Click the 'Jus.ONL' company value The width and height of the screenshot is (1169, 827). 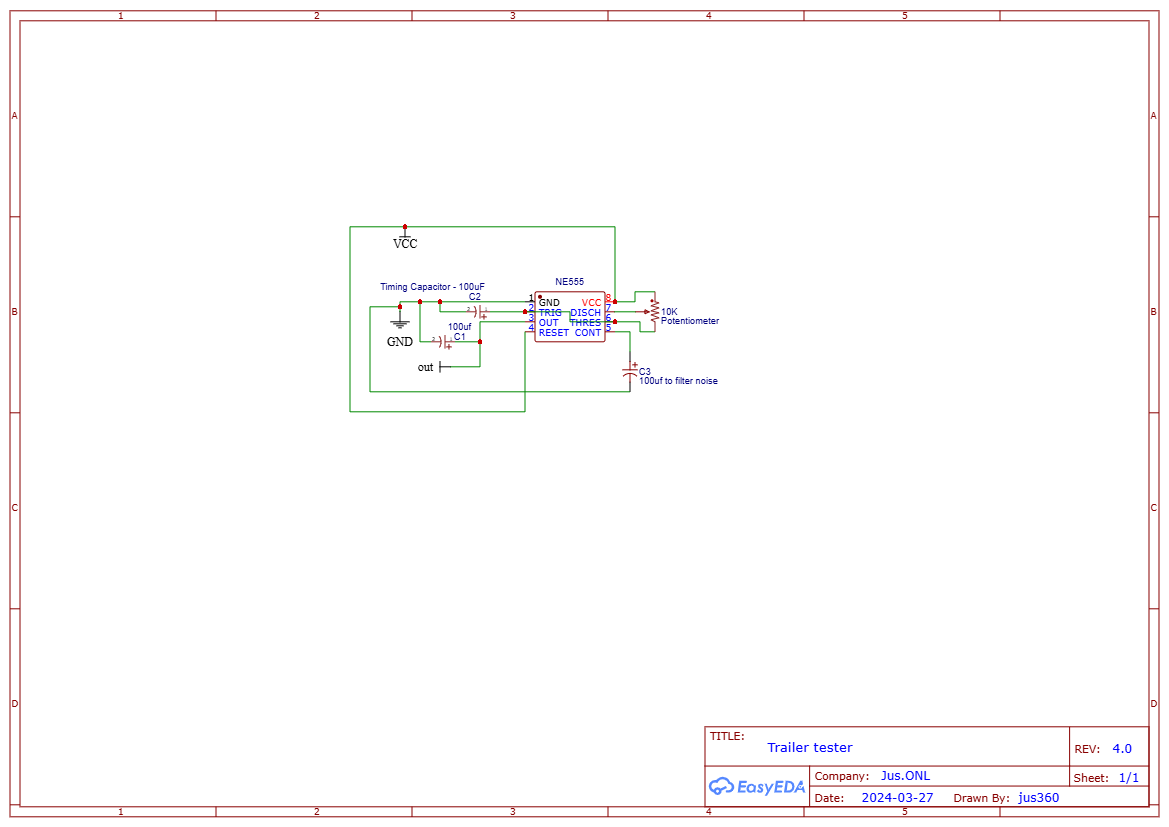pyautogui.click(x=905, y=776)
